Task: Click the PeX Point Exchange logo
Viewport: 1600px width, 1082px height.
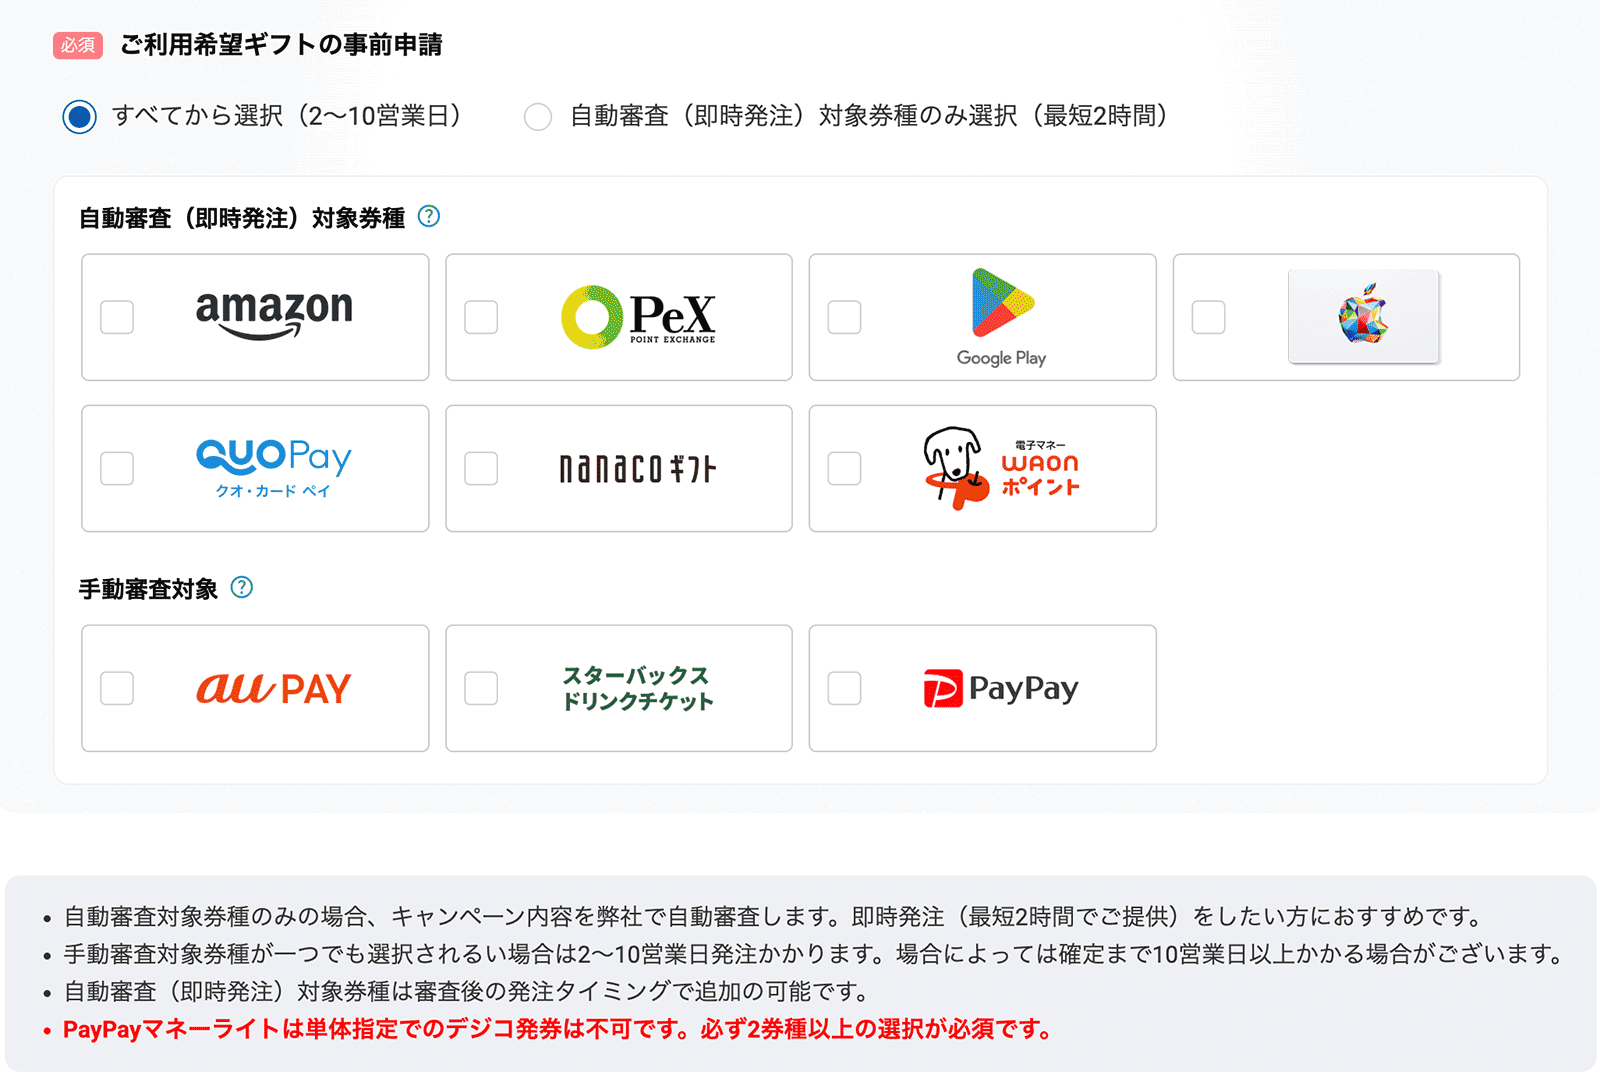Action: click(x=638, y=317)
